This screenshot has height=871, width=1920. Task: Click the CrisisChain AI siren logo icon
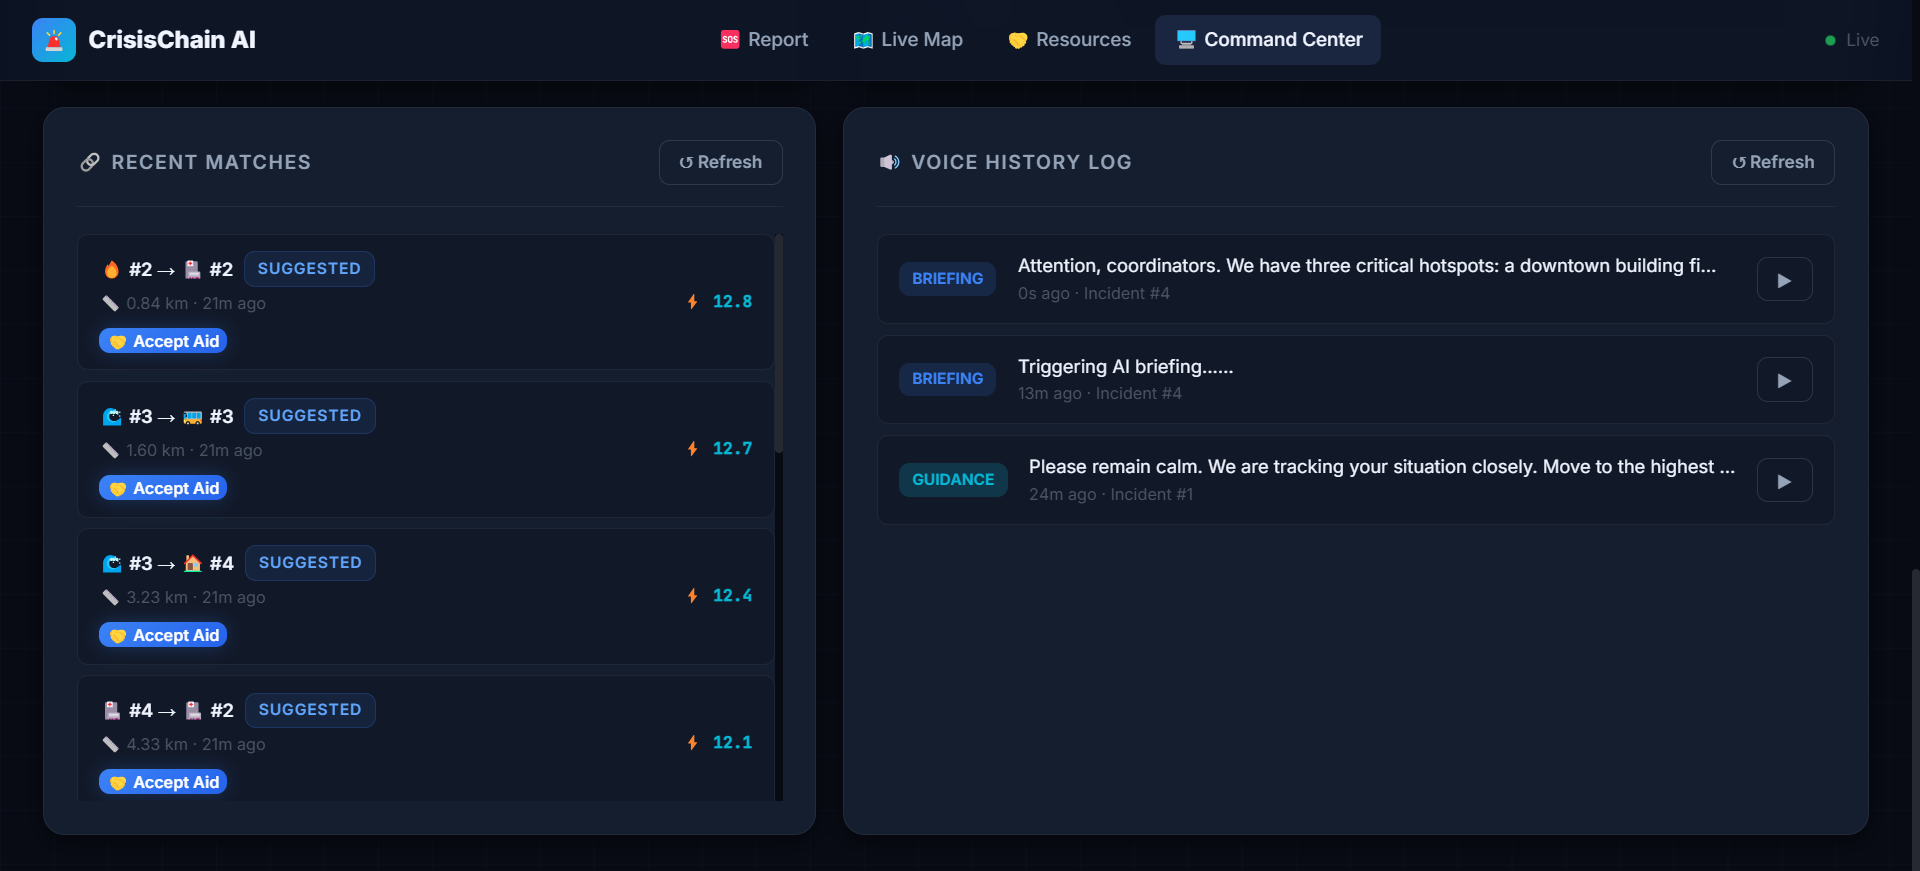pyautogui.click(x=54, y=40)
